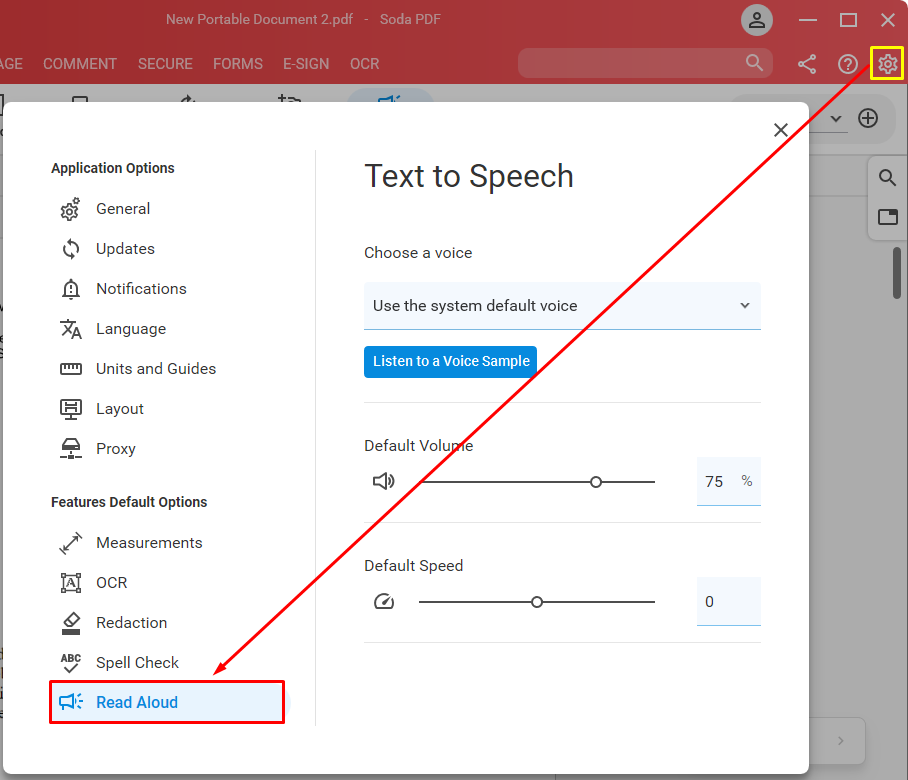The height and width of the screenshot is (780, 908).
Task: Click the Default Volume slider handle
Action: pos(595,482)
